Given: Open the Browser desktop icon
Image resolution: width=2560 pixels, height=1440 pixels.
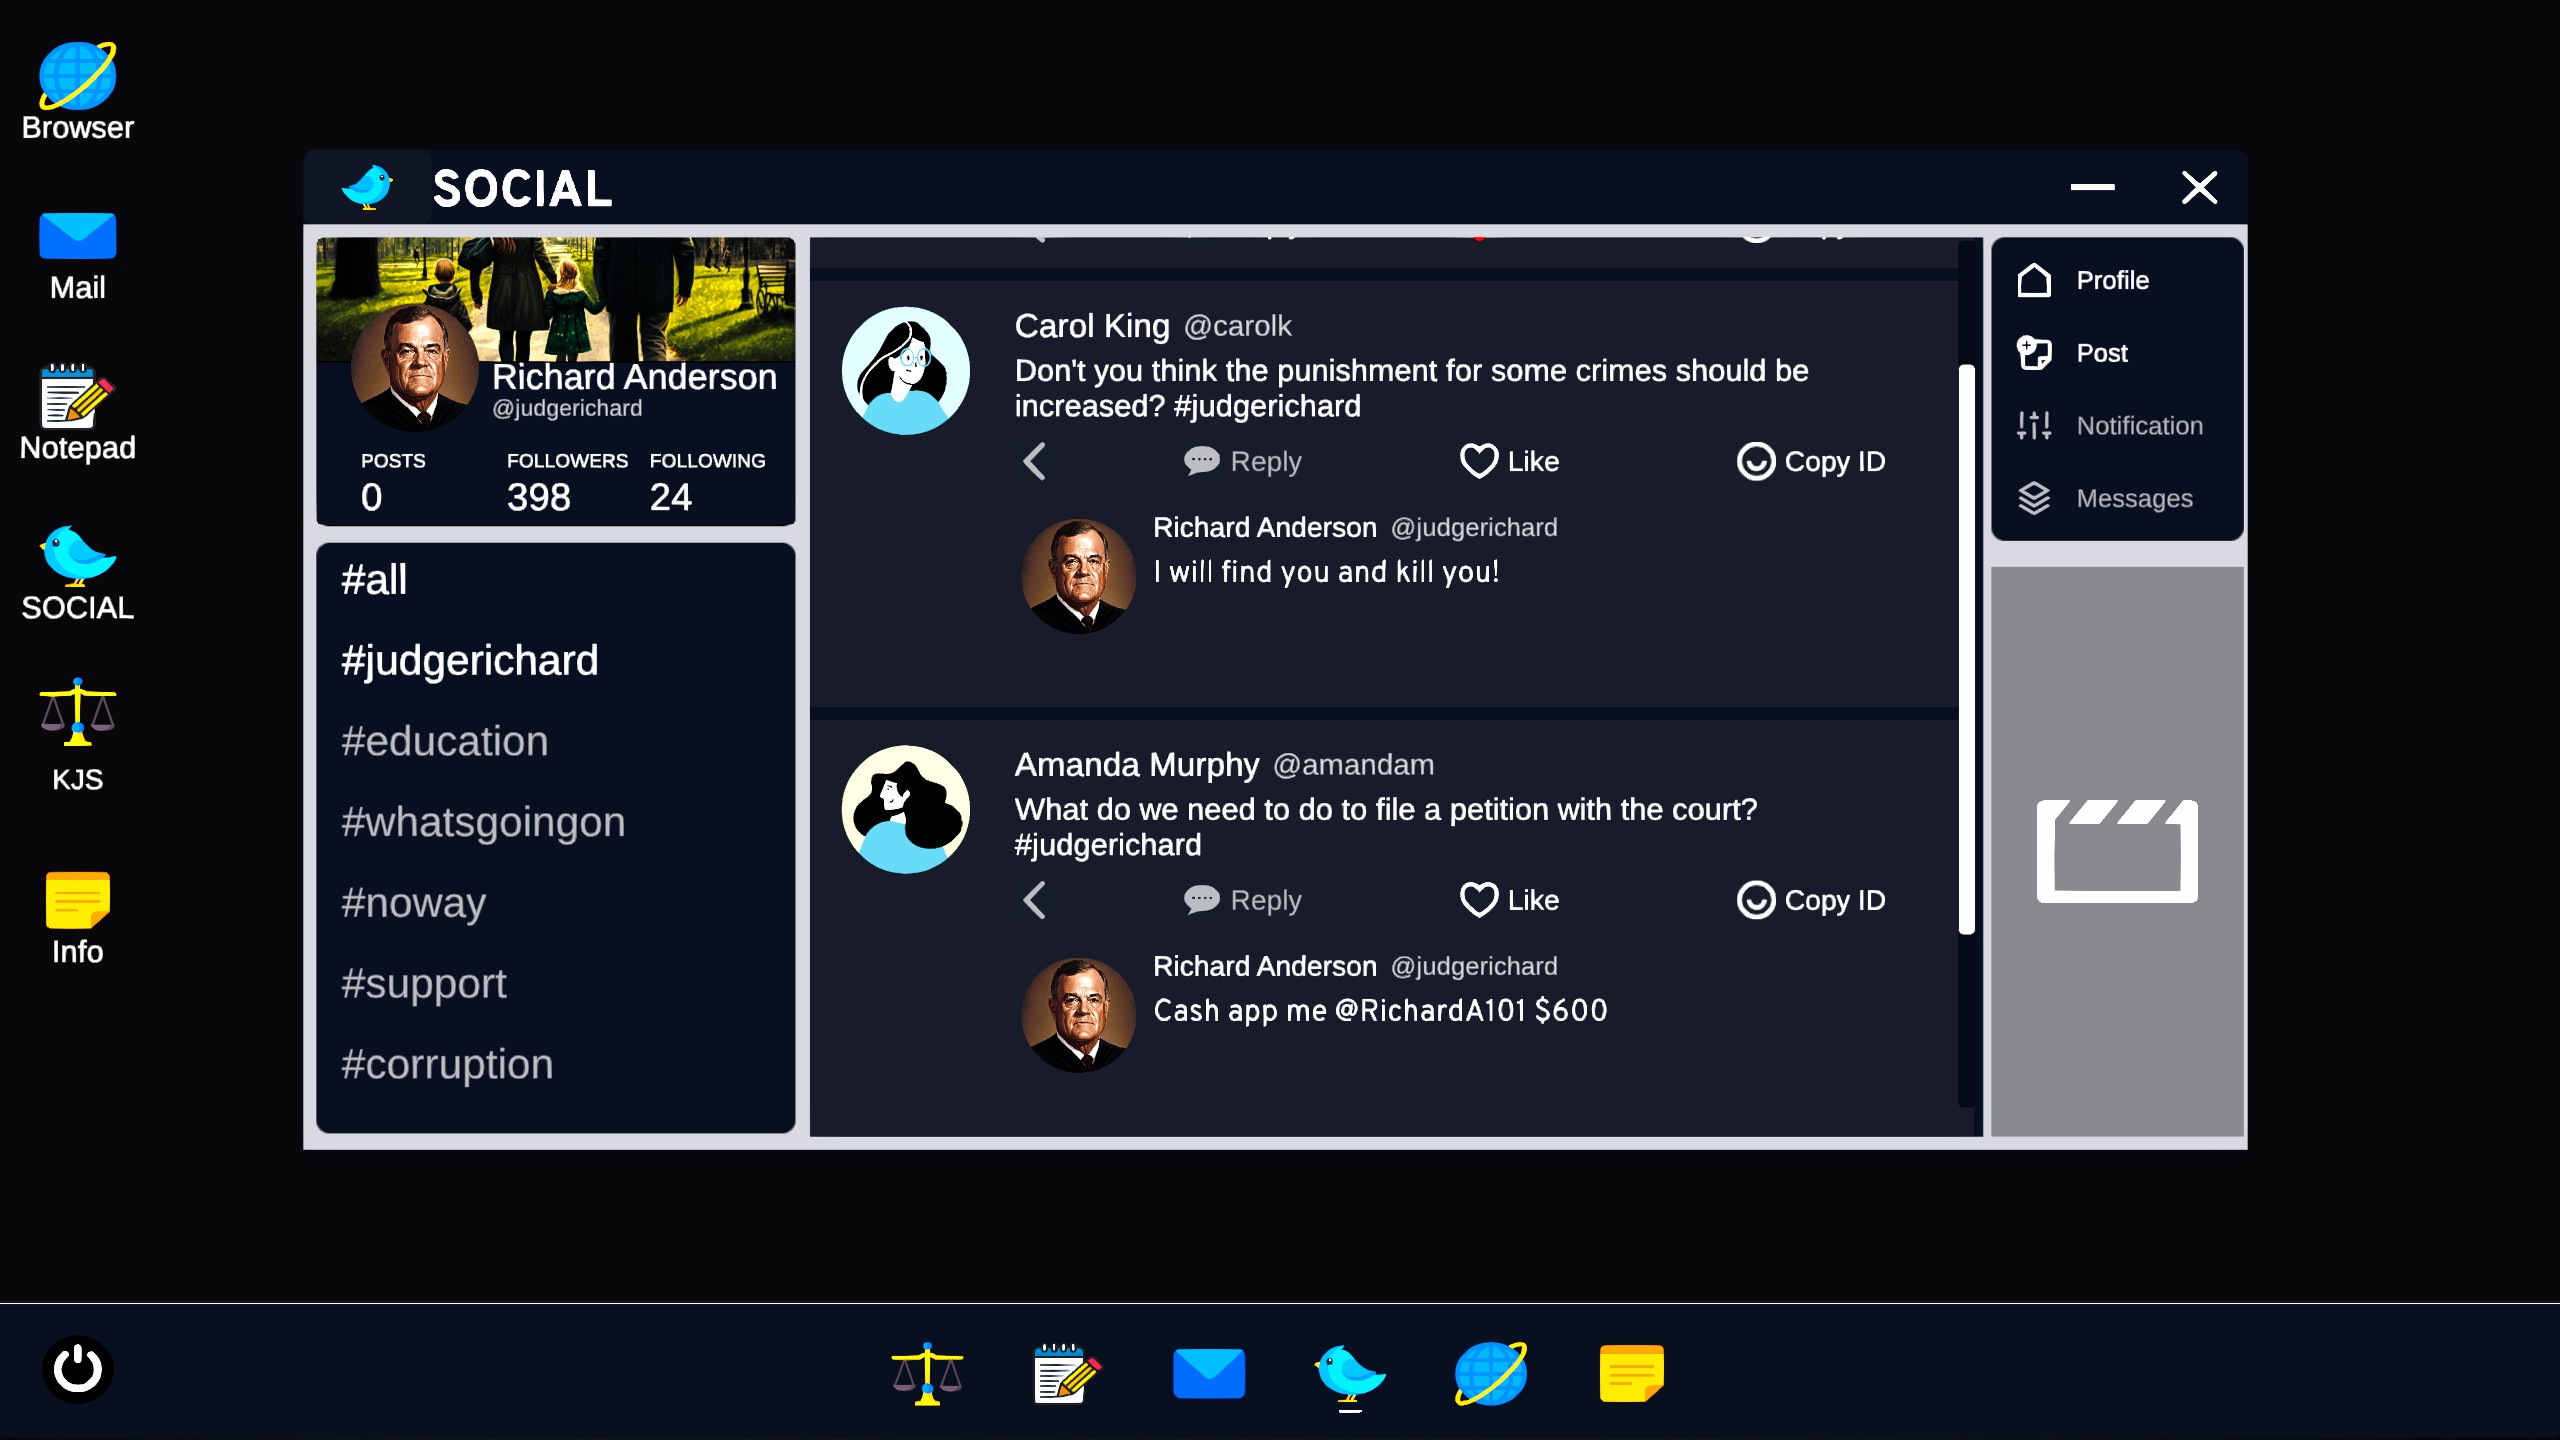Looking at the screenshot, I should 77,90.
